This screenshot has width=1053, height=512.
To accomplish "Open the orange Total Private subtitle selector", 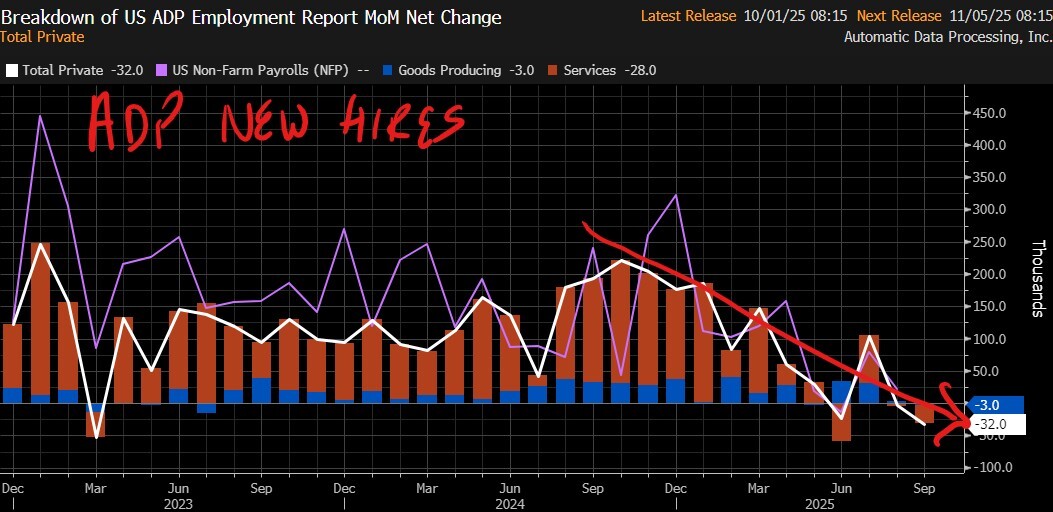I will coord(42,37).
